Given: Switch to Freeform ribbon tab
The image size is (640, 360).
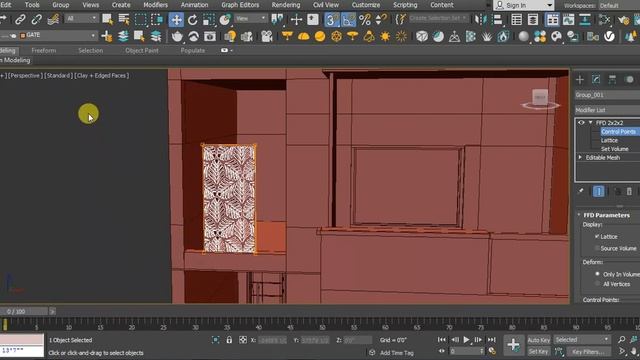Looking at the screenshot, I should [x=44, y=51].
